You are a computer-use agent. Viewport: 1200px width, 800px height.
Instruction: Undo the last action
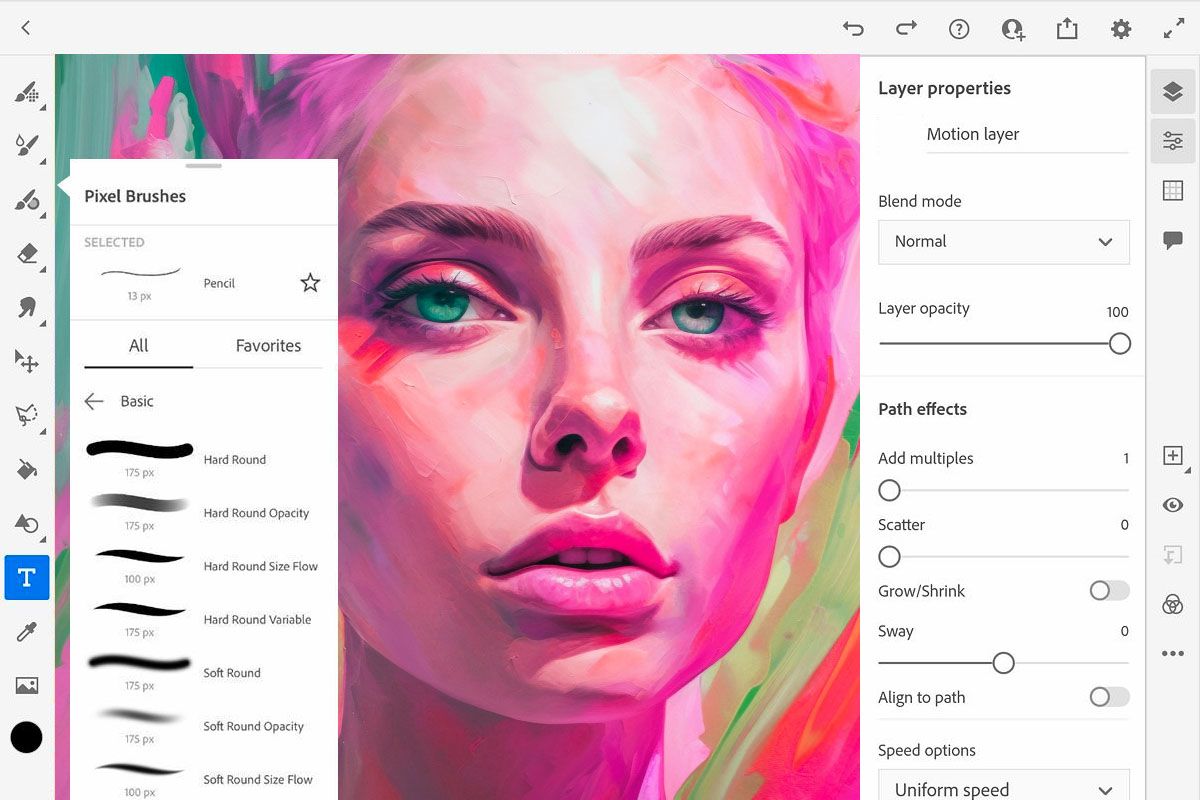click(x=853, y=29)
